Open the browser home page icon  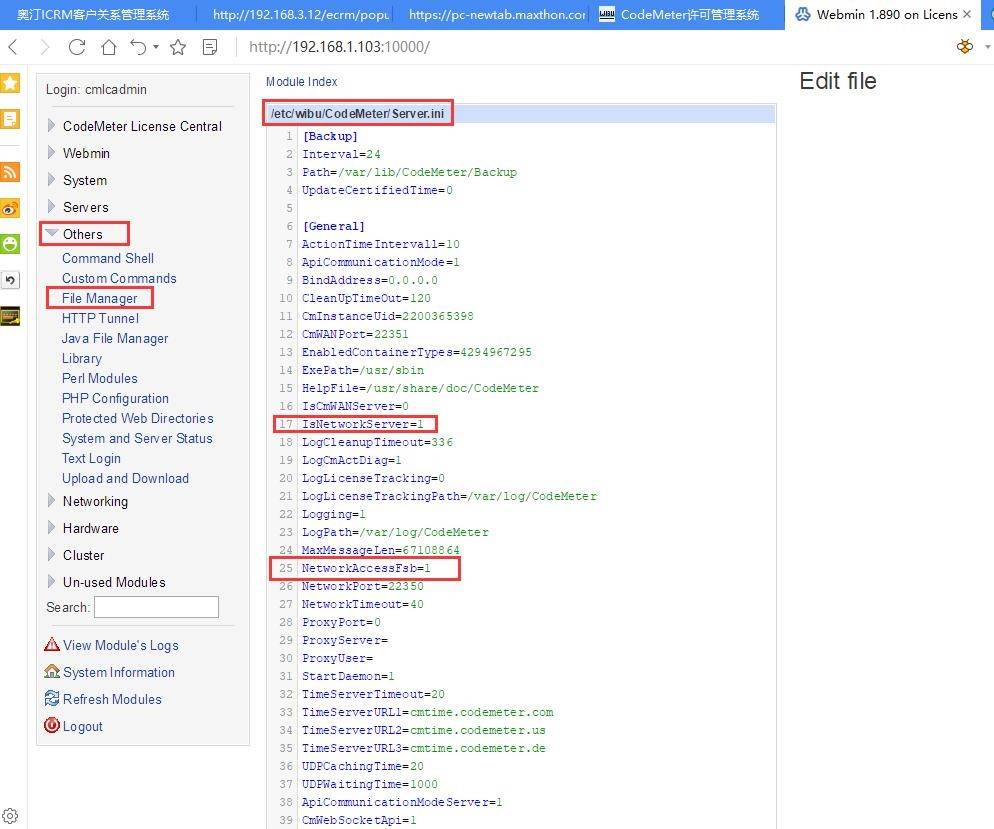[109, 47]
